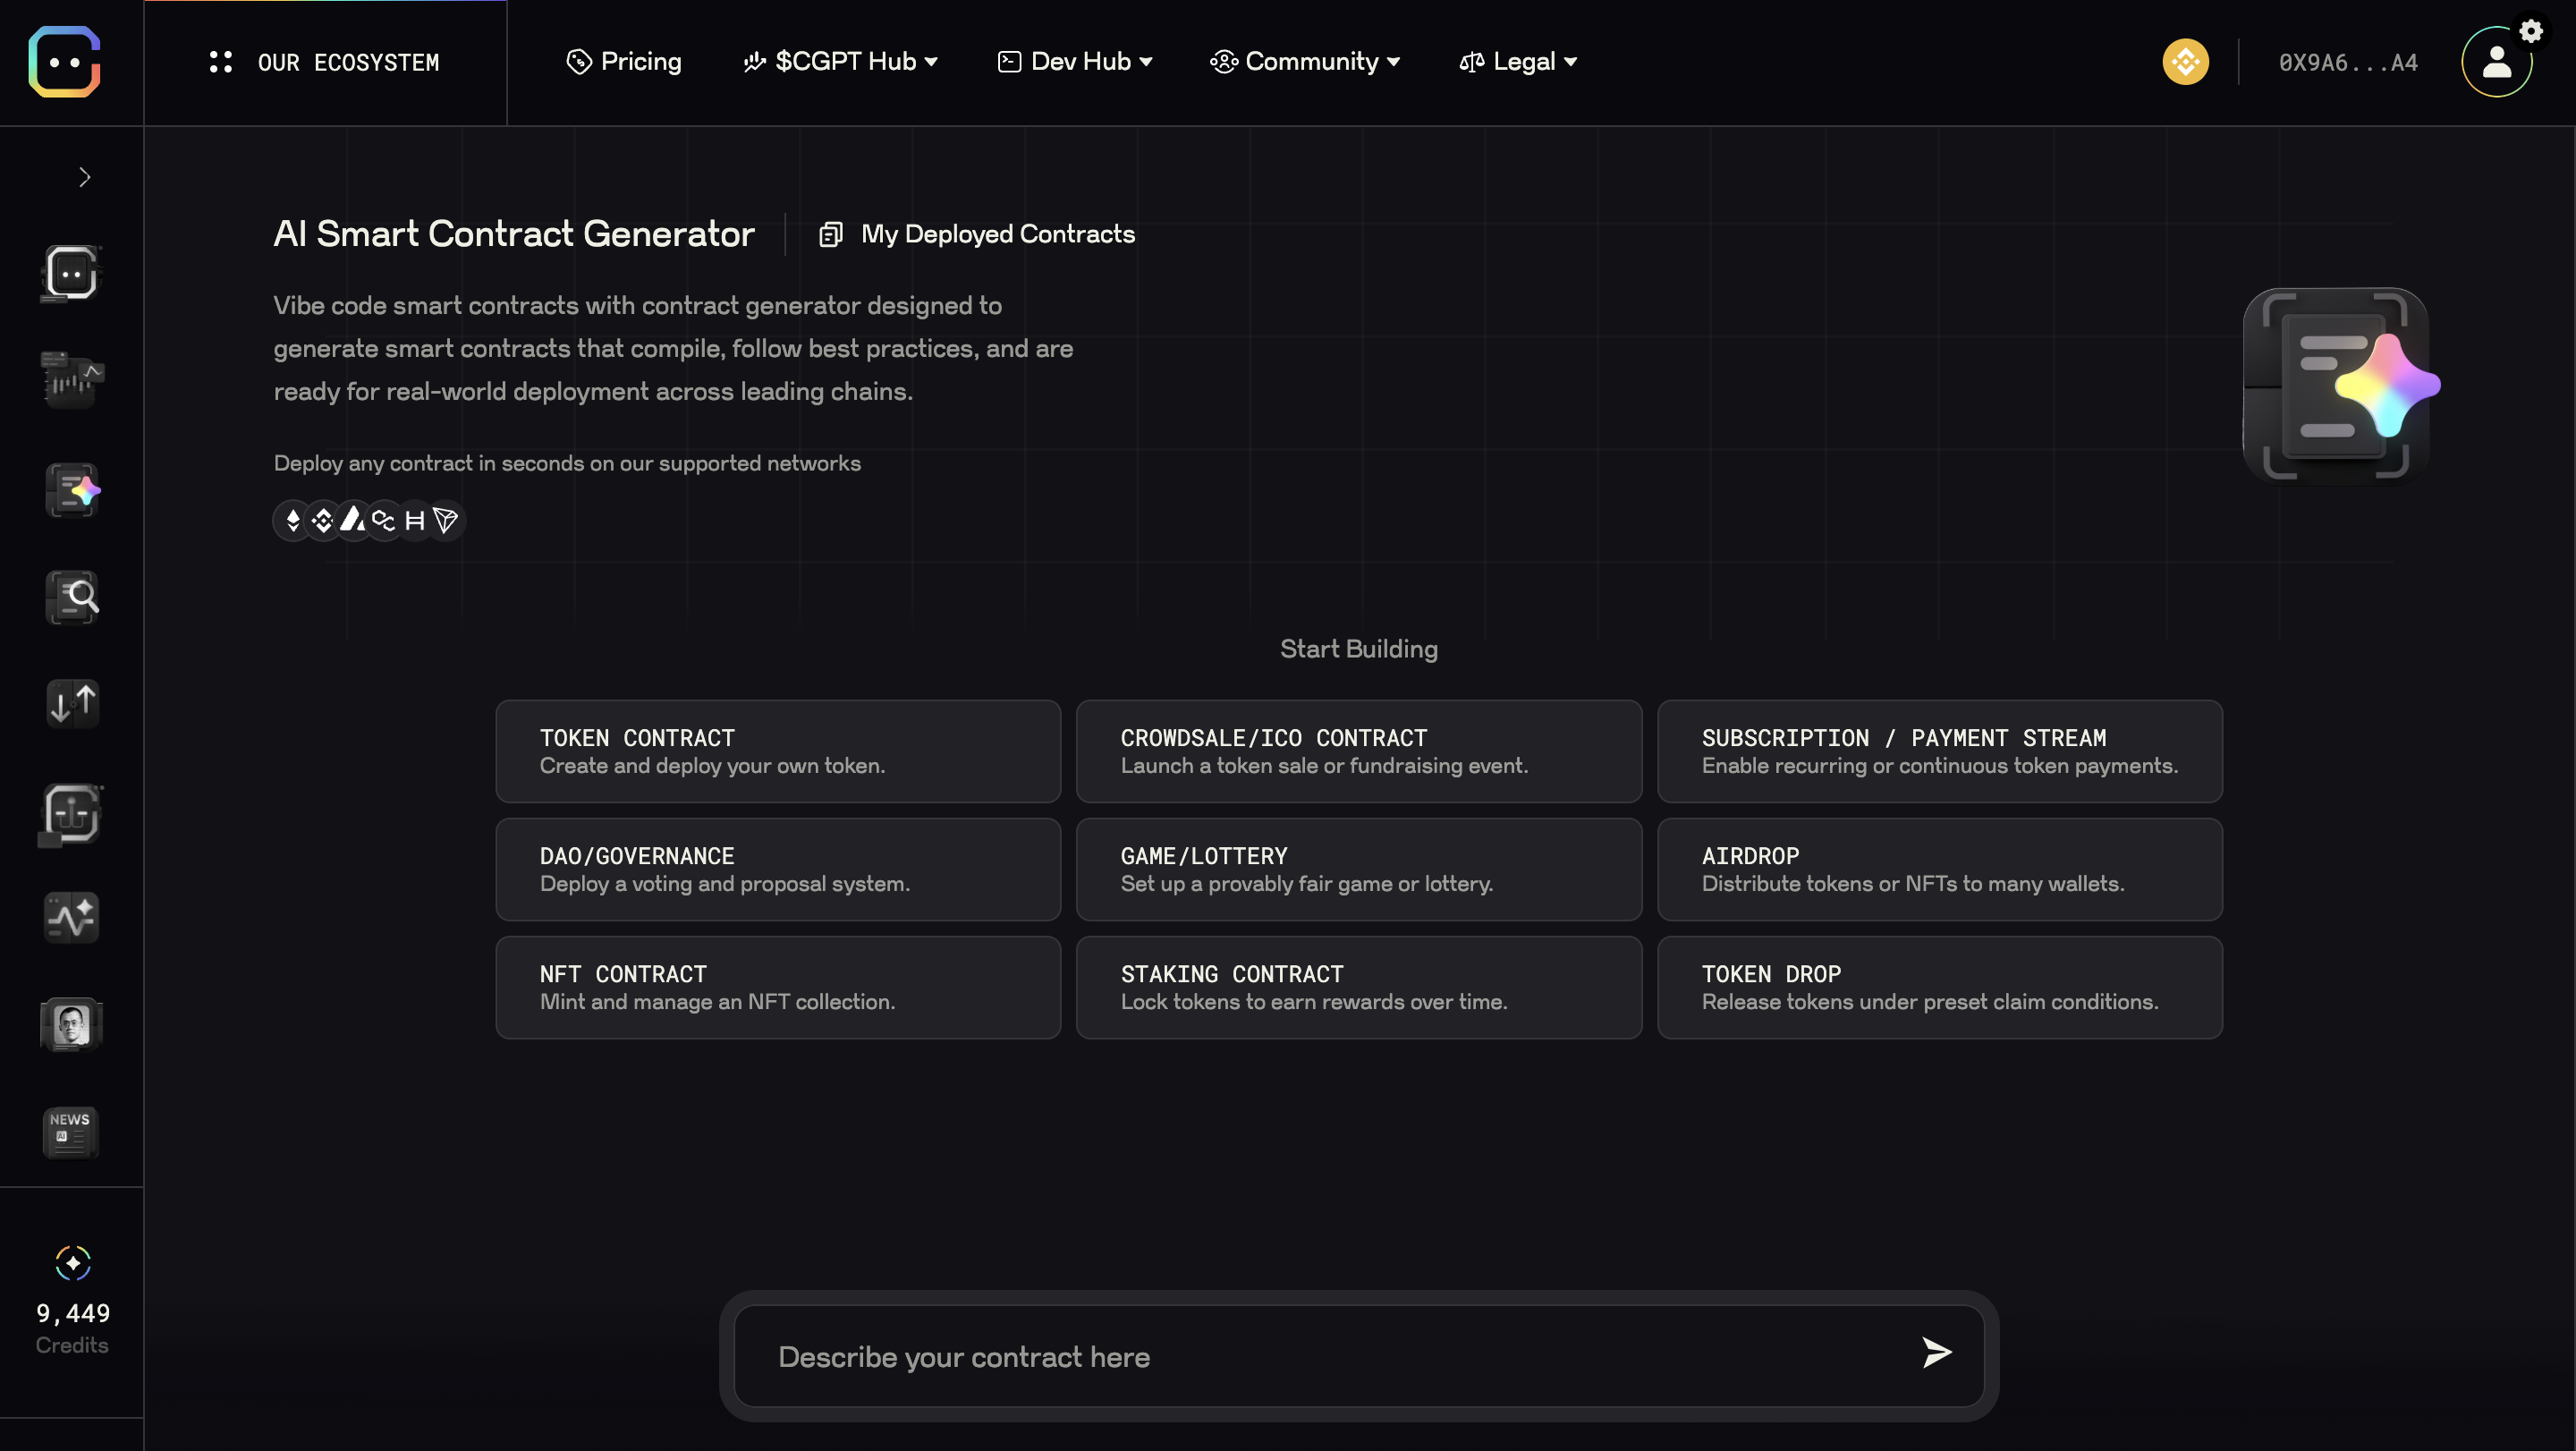
Task: Expand the Community dropdown menu
Action: coord(1304,62)
